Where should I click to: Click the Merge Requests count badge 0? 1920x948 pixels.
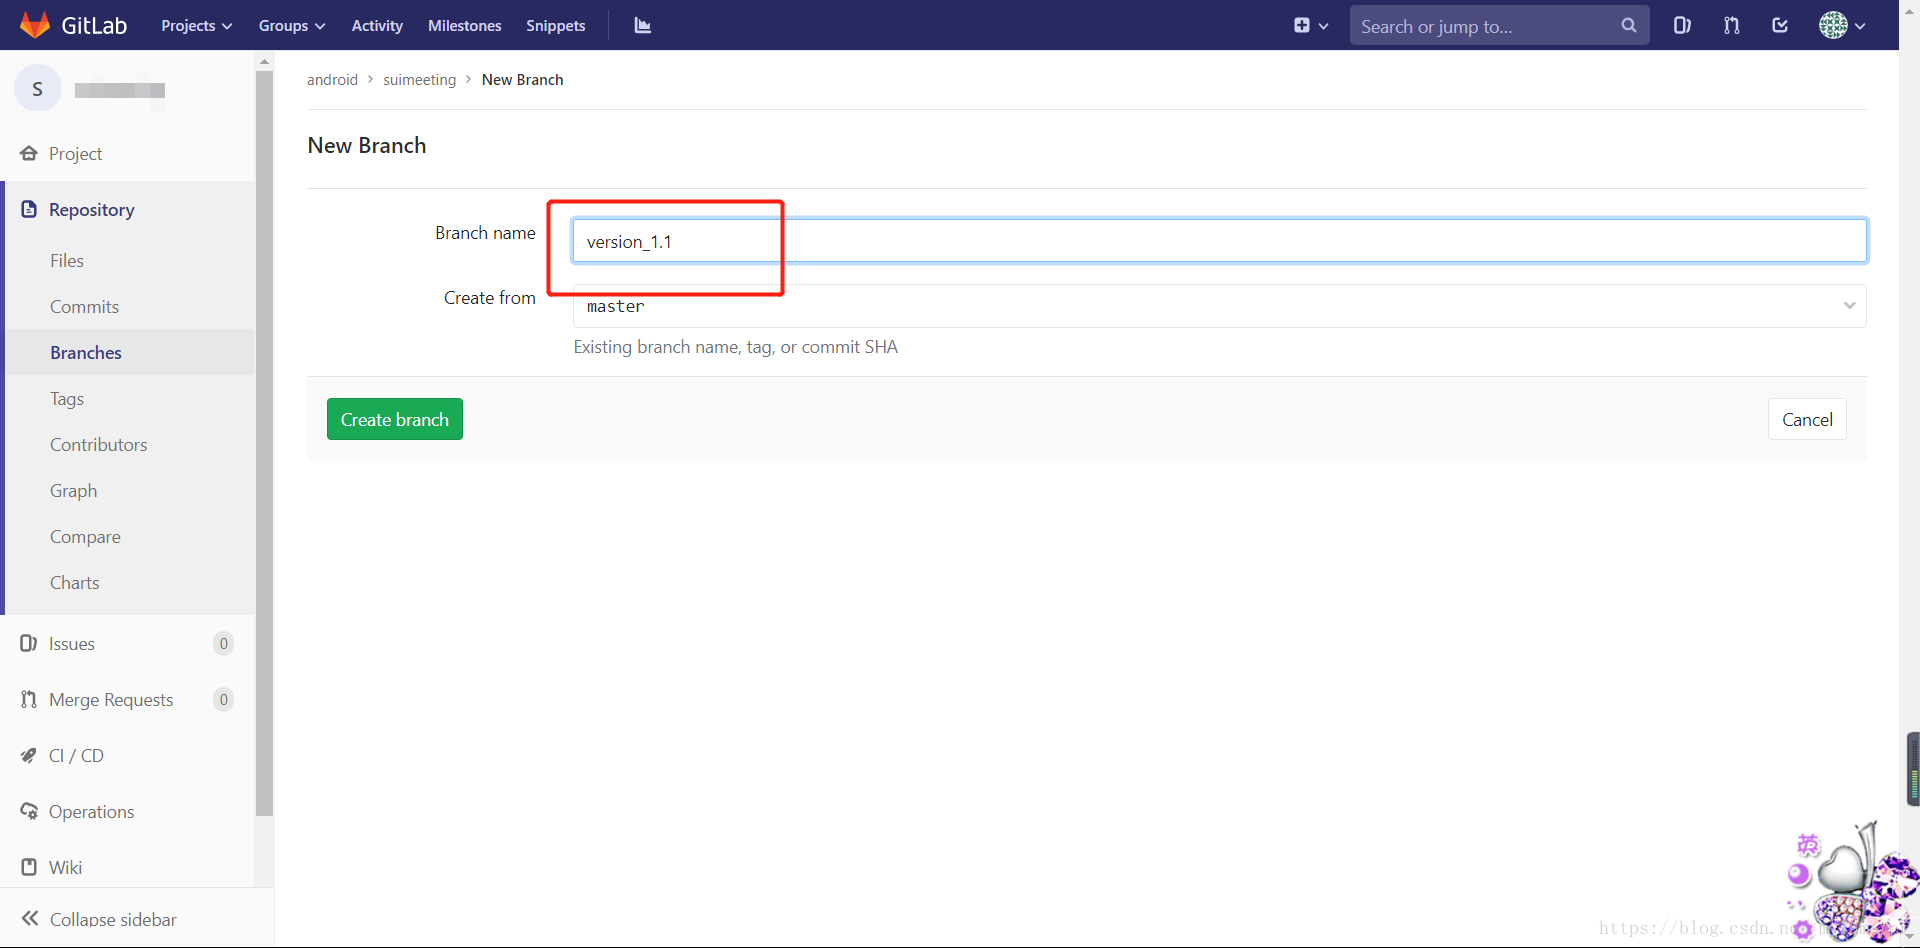pos(224,699)
